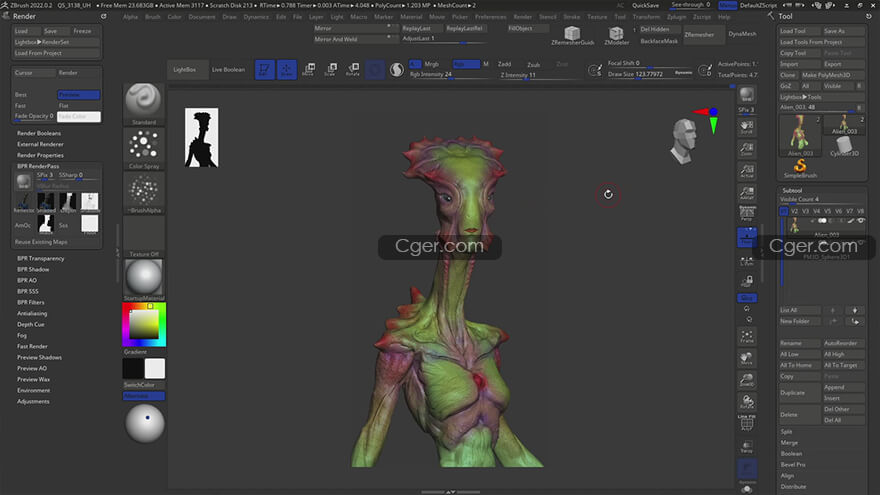Open the Color Spray stroke picker

click(144, 146)
